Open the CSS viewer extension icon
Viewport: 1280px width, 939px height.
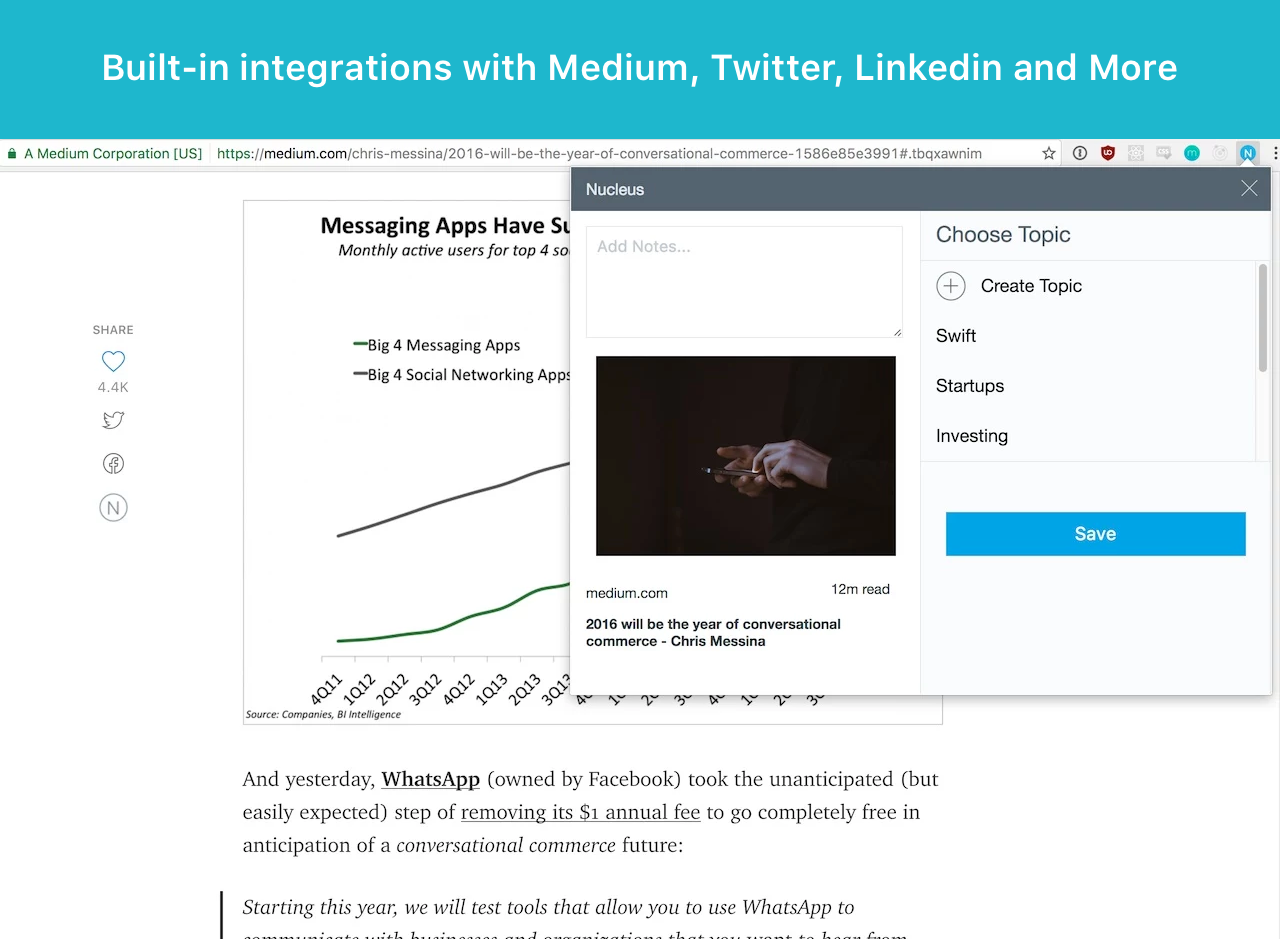[x=1164, y=153]
